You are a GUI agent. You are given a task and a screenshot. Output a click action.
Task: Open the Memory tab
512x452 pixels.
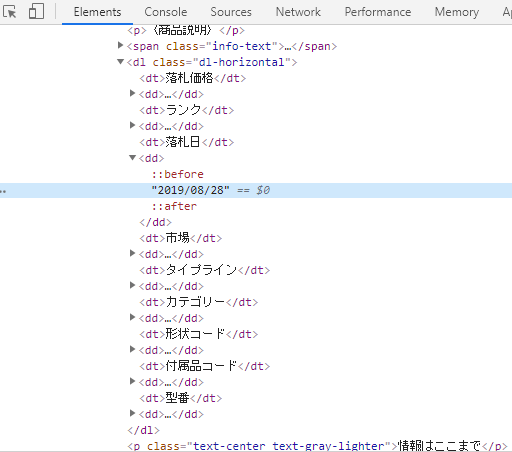pyautogui.click(x=457, y=12)
